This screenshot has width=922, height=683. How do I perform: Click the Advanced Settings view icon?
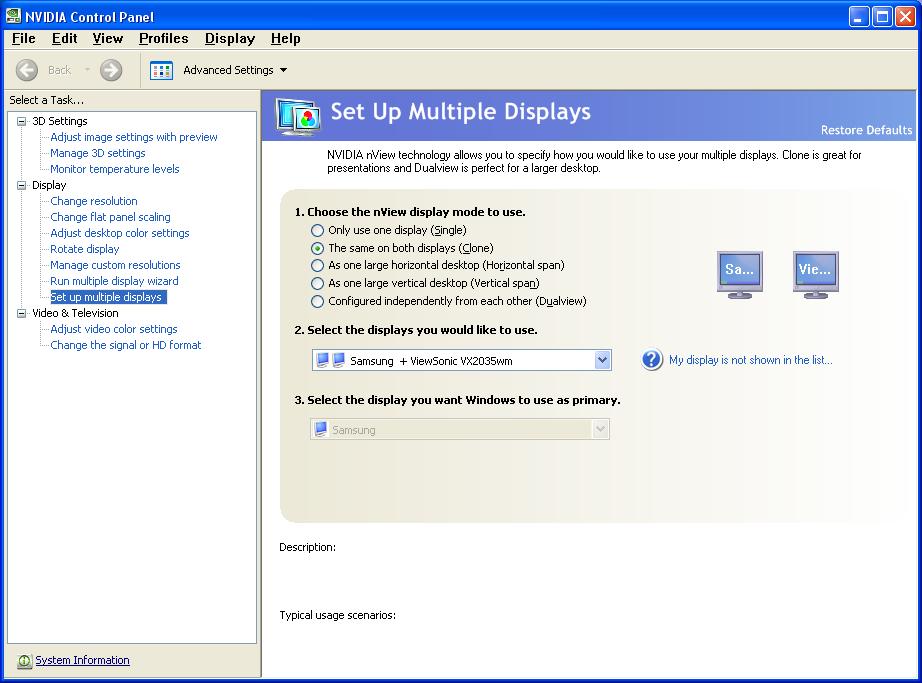tap(161, 70)
